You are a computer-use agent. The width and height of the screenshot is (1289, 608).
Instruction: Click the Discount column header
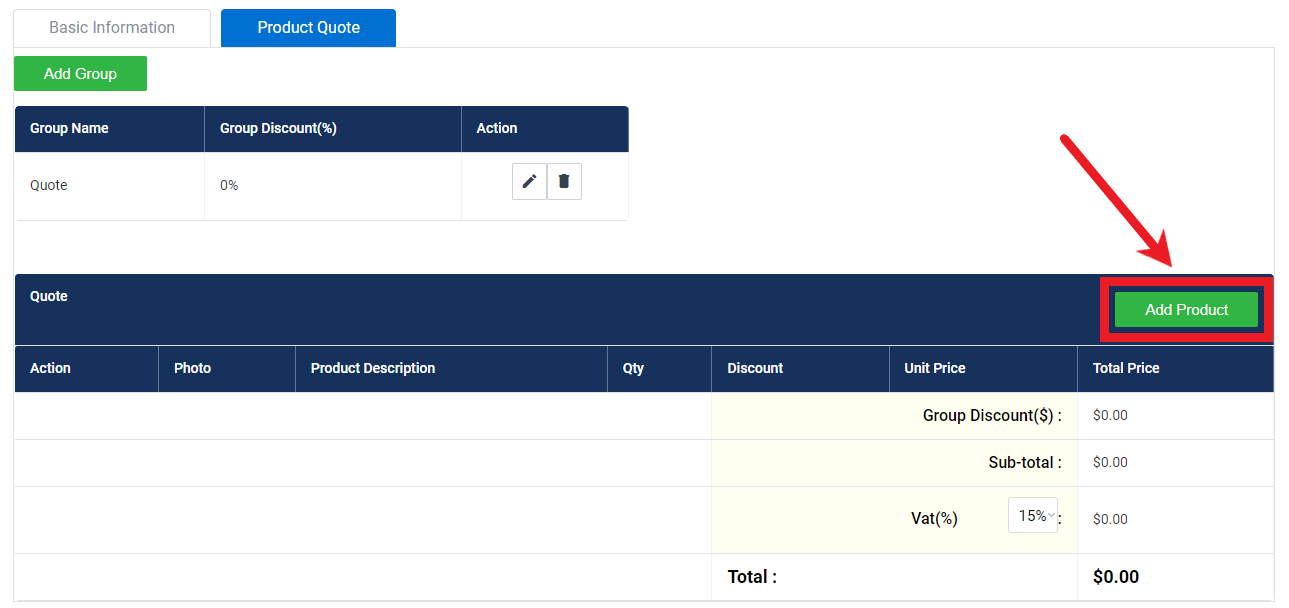tap(755, 368)
